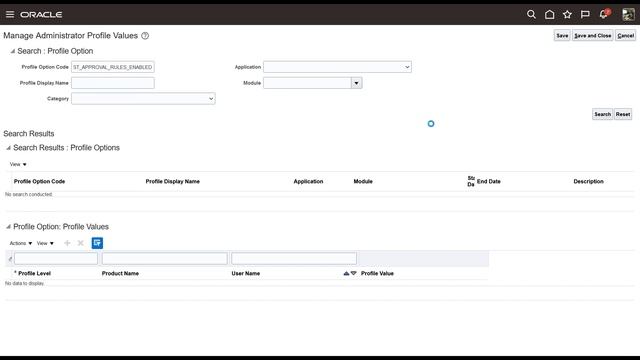The image size is (640, 360).
Task: Focus the Profile Display Name field
Action: 113,83
